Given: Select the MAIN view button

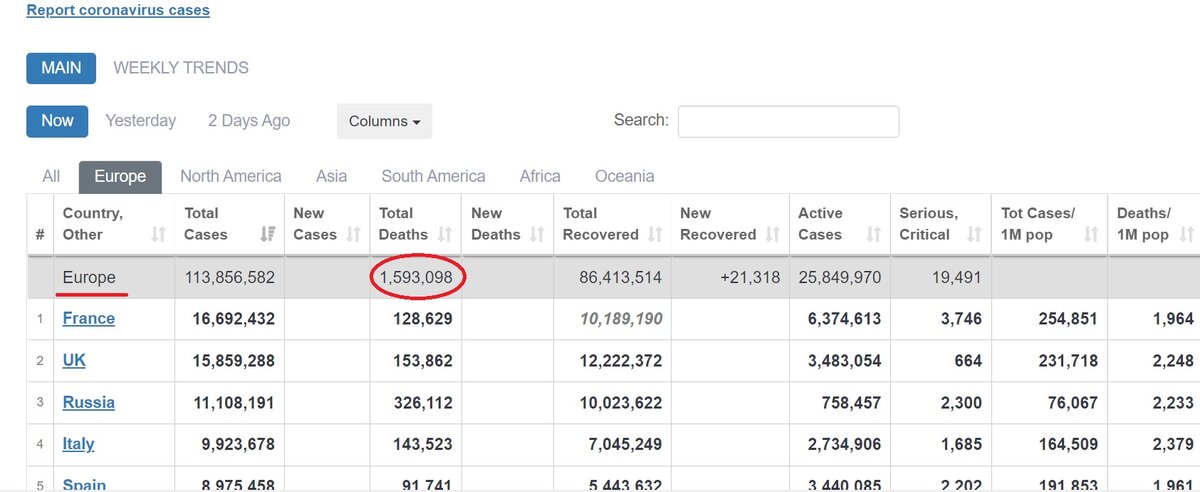Looking at the screenshot, I should point(61,68).
